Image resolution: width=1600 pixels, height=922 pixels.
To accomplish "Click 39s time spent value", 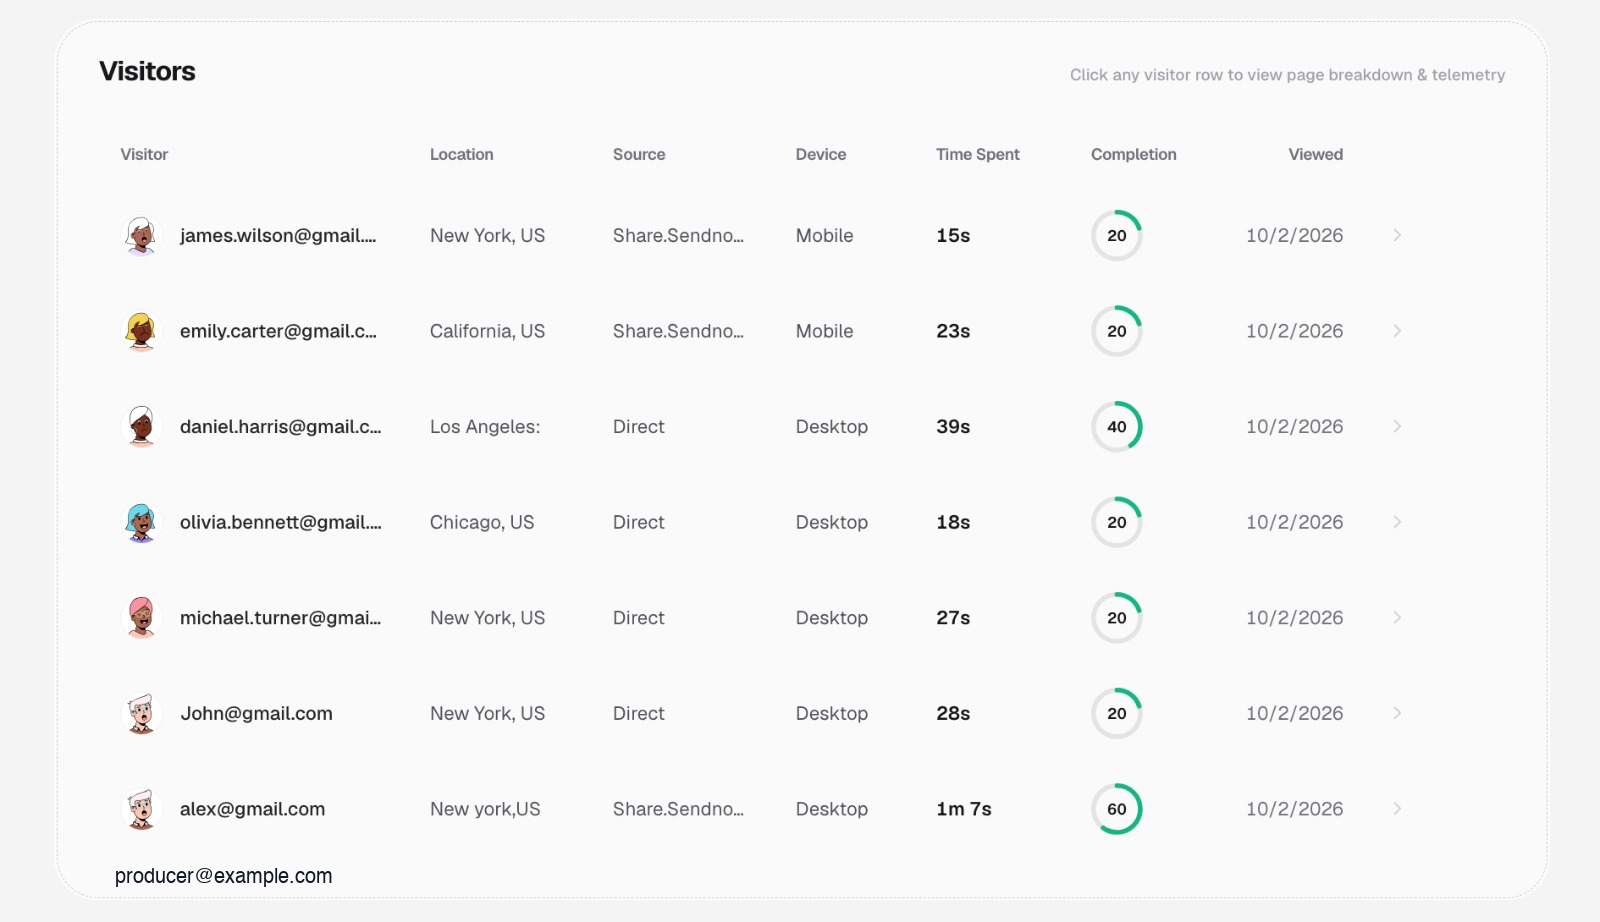I will [x=953, y=427].
